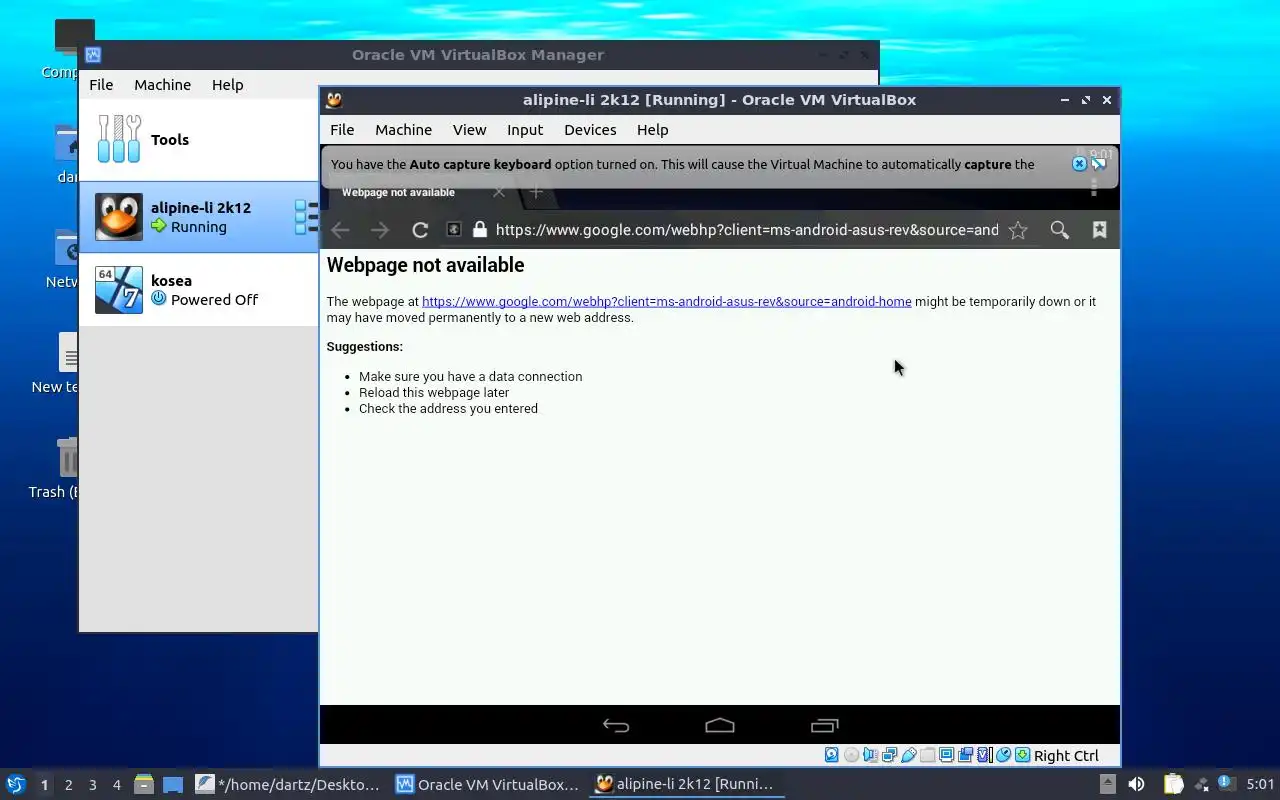Click the CPU virtualization status icon
This screenshot has height=800, width=1280.
click(985, 755)
